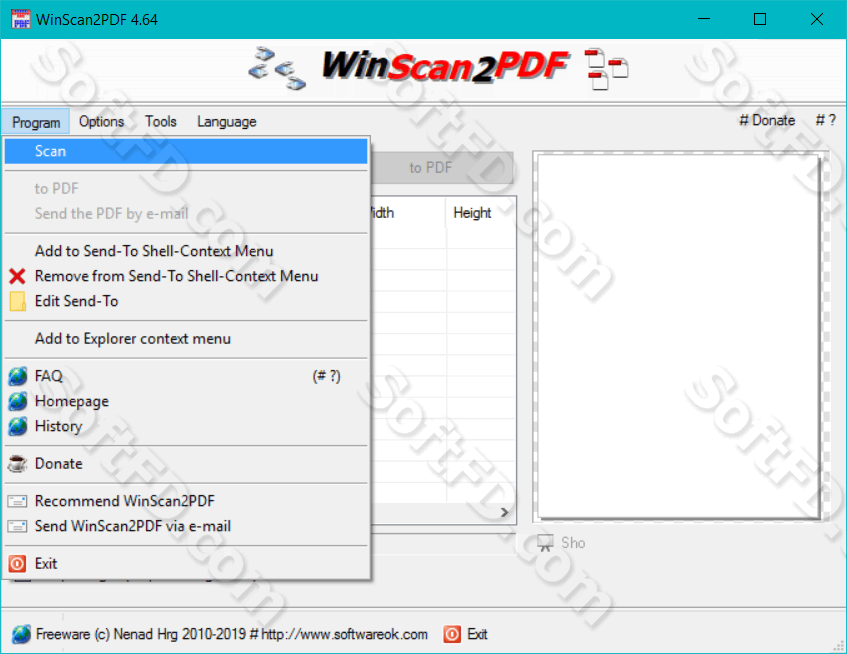Open History from the Program menu
Screen dimensions: 847x654
pyautogui.click(x=186, y=426)
